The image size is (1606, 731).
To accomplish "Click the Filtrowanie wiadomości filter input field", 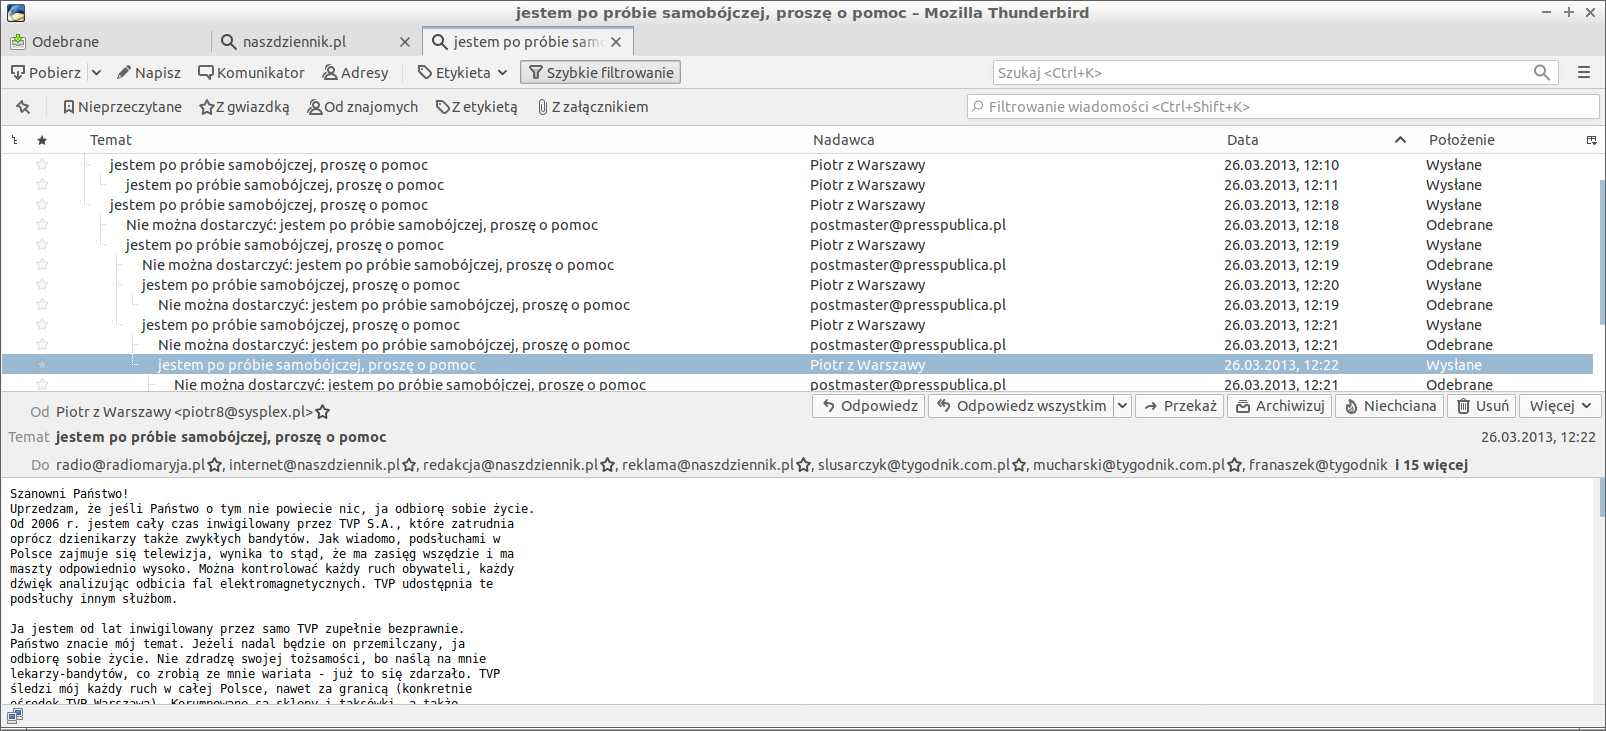I will (1284, 107).
